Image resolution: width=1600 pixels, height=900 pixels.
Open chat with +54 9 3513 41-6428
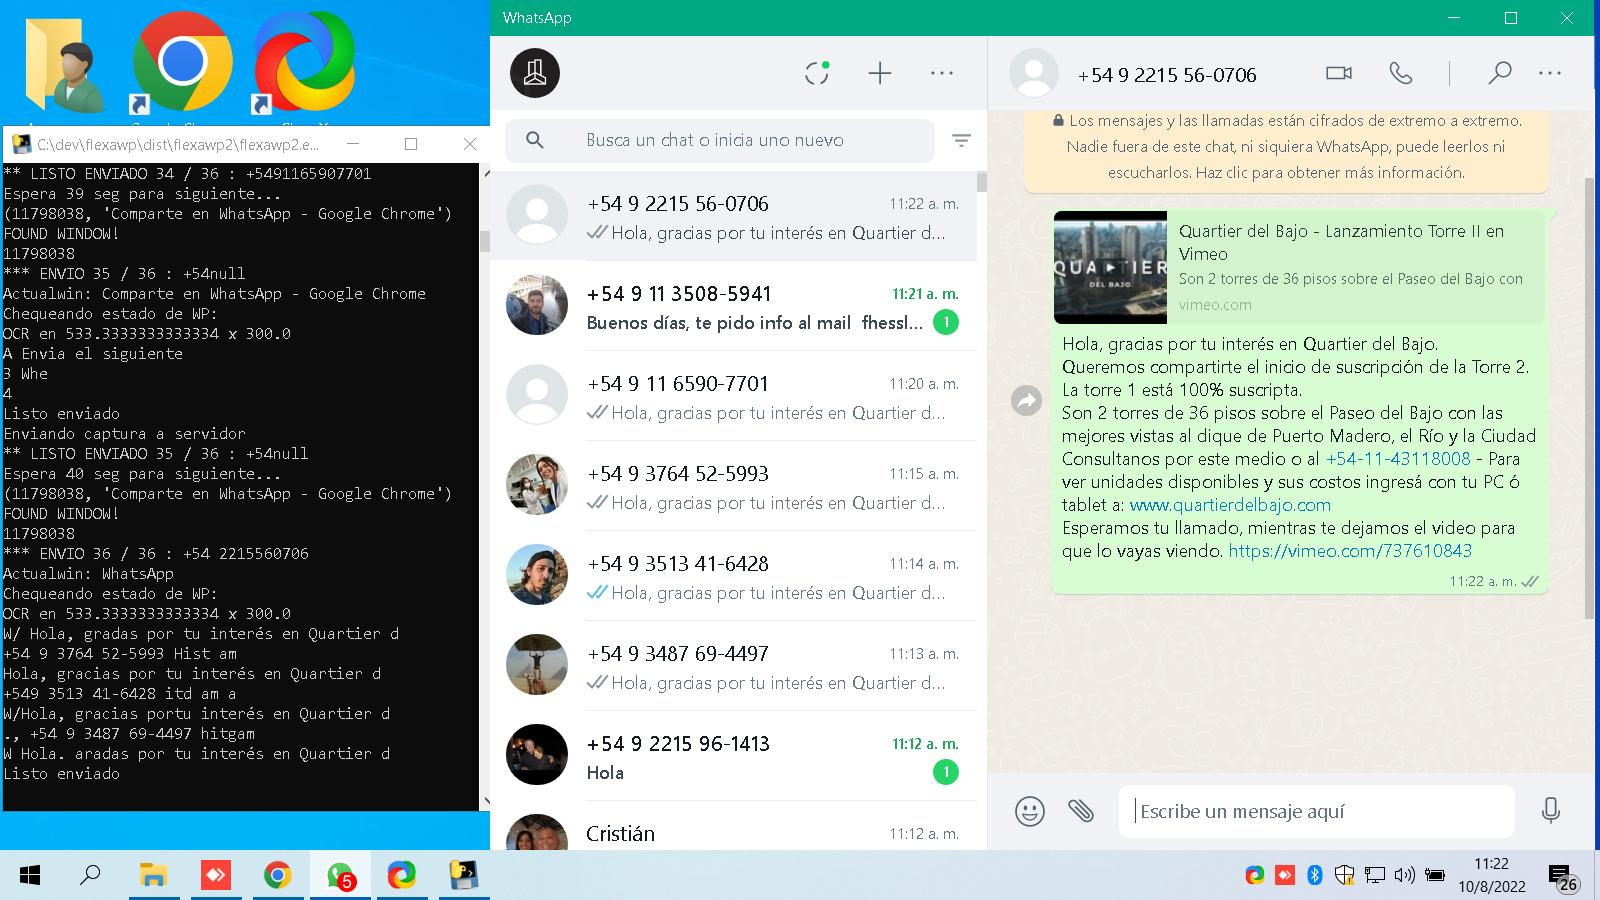click(733, 576)
